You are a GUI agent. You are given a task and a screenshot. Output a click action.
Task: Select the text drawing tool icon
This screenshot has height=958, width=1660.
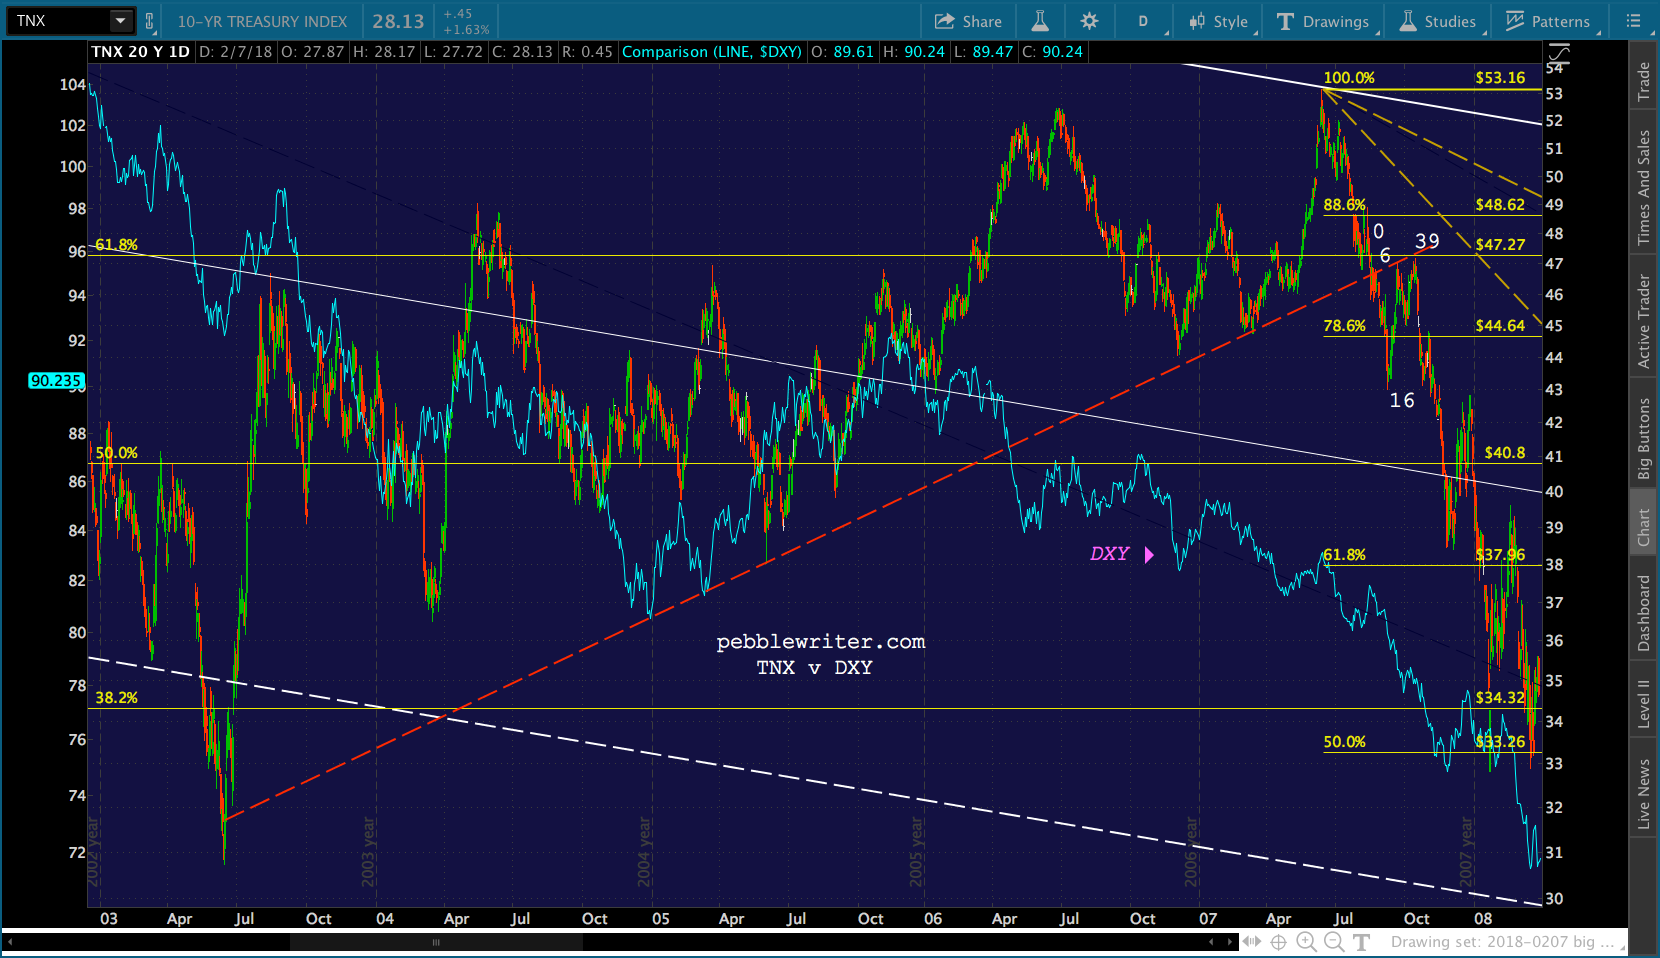pos(1361,942)
